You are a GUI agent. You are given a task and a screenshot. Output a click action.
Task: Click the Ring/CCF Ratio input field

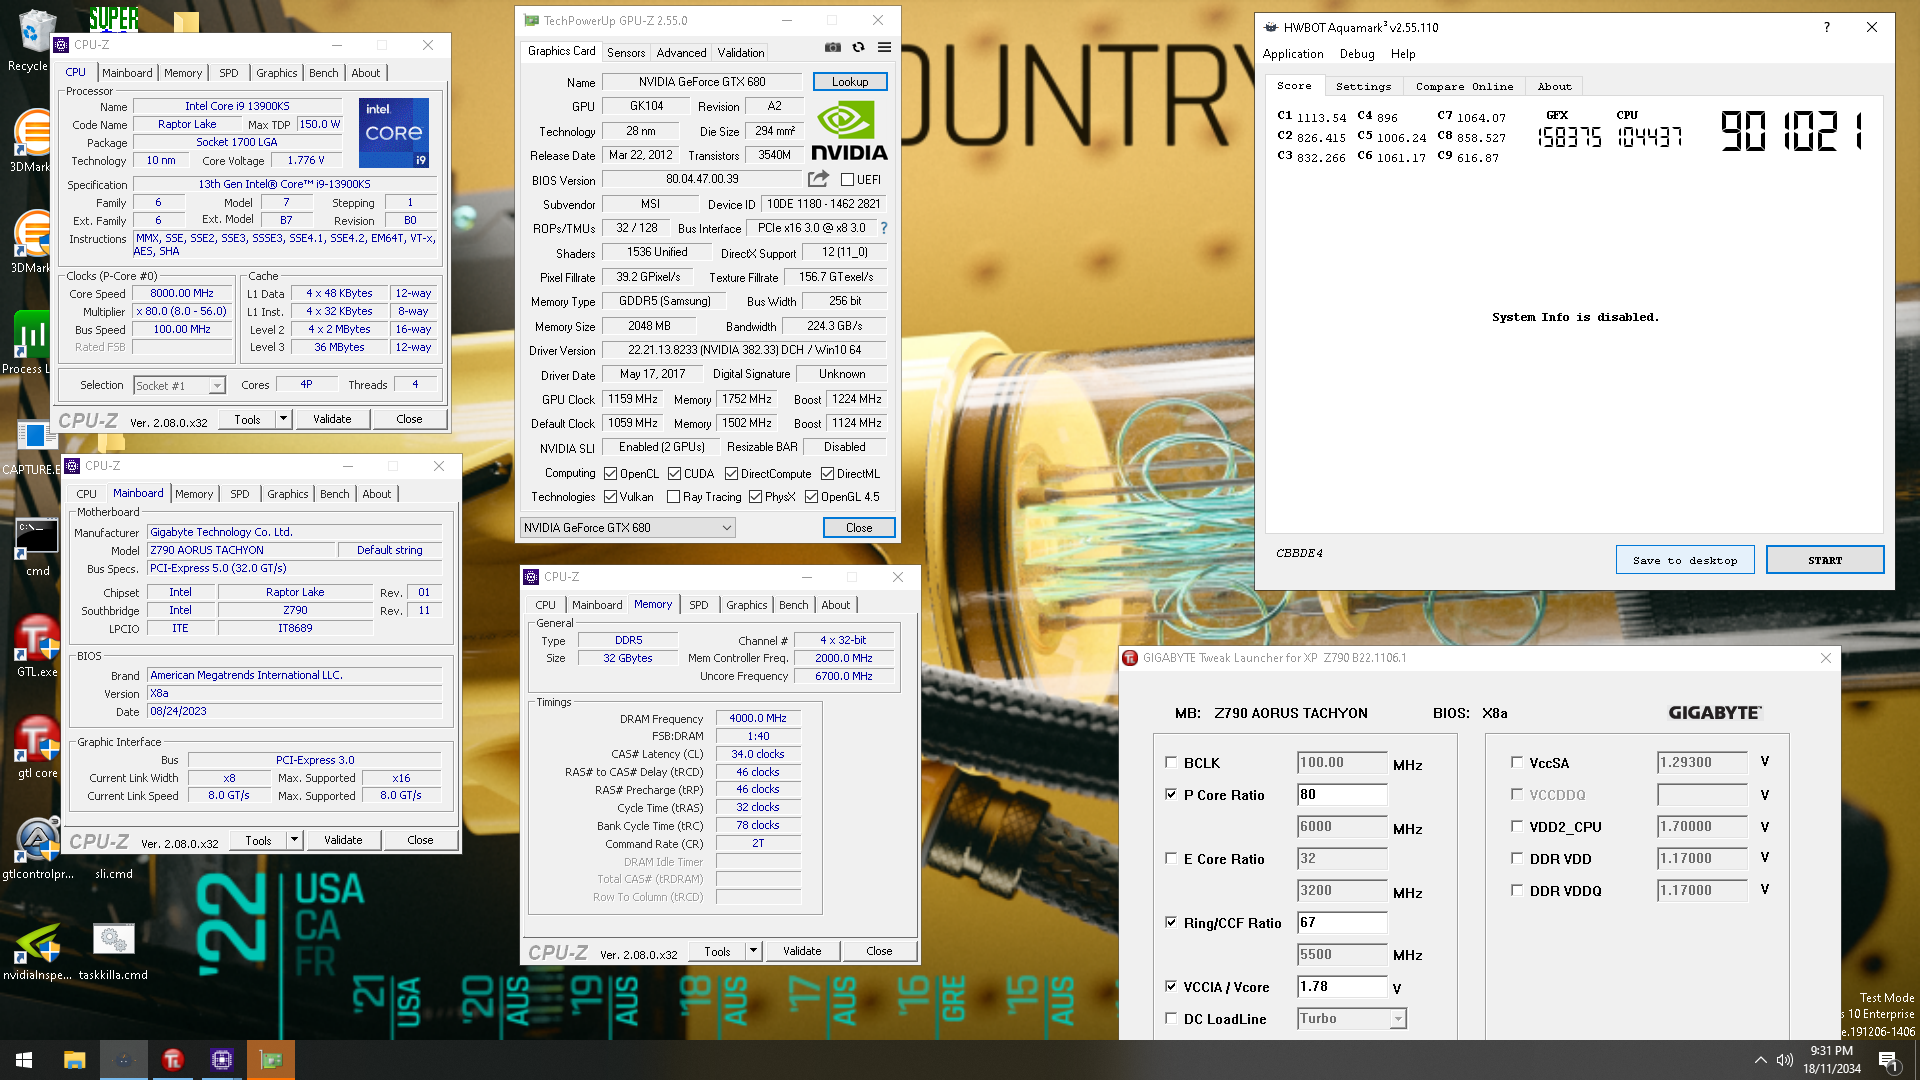coord(1342,922)
